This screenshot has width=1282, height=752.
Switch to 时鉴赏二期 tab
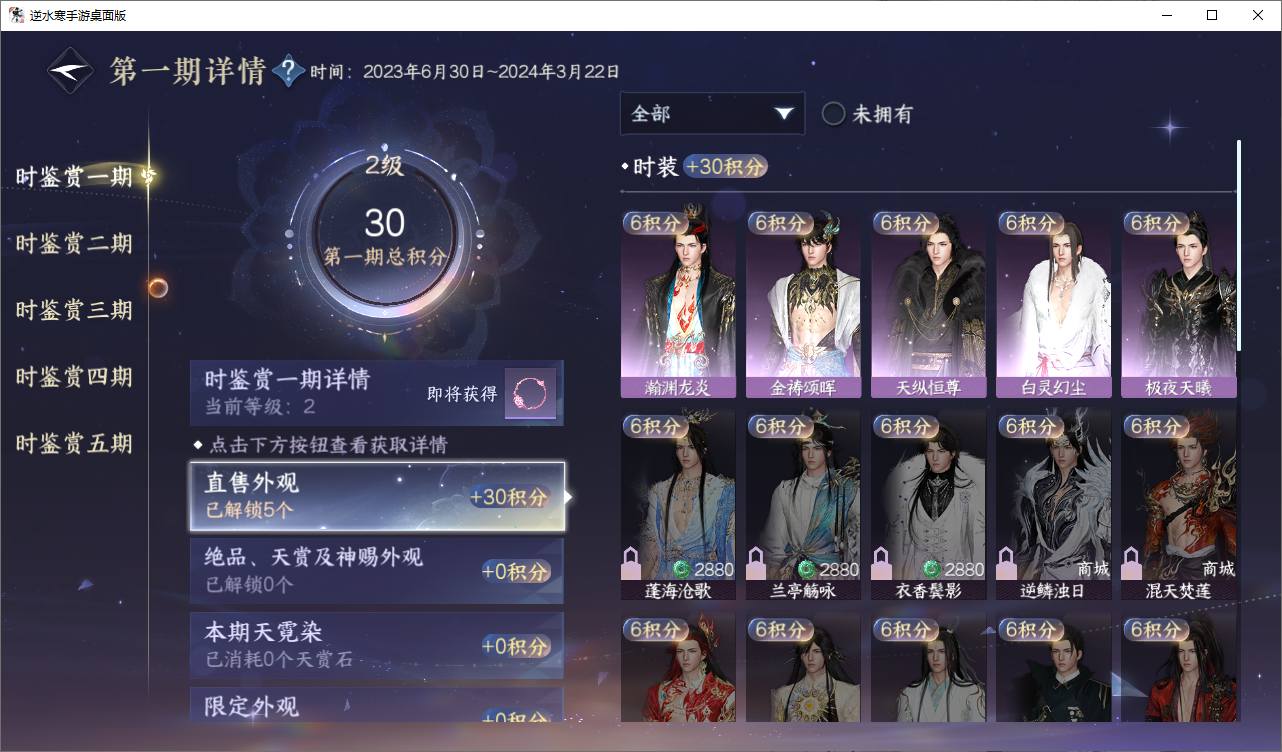[x=74, y=243]
